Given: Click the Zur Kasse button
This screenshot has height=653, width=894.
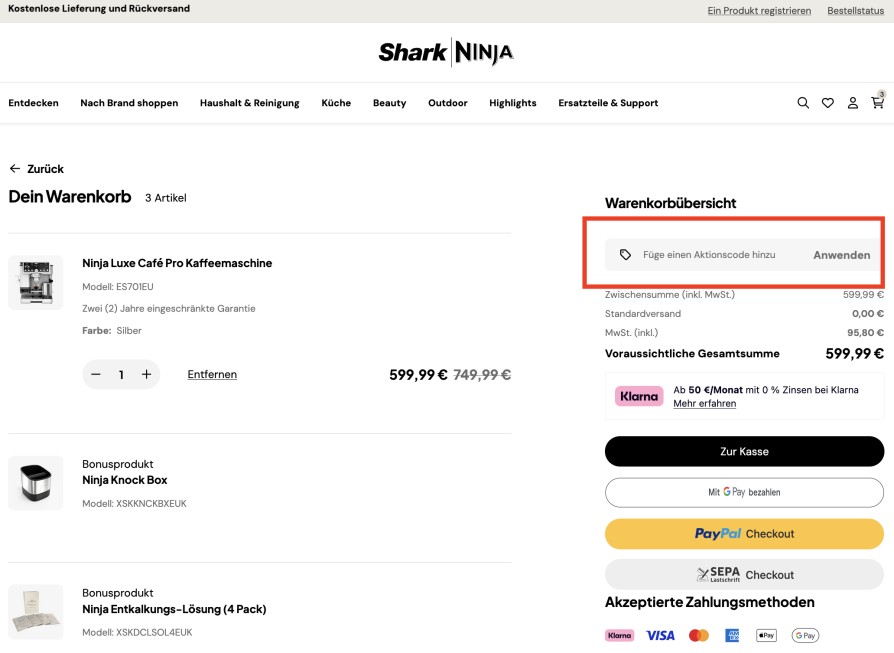Looking at the screenshot, I should coord(744,451).
